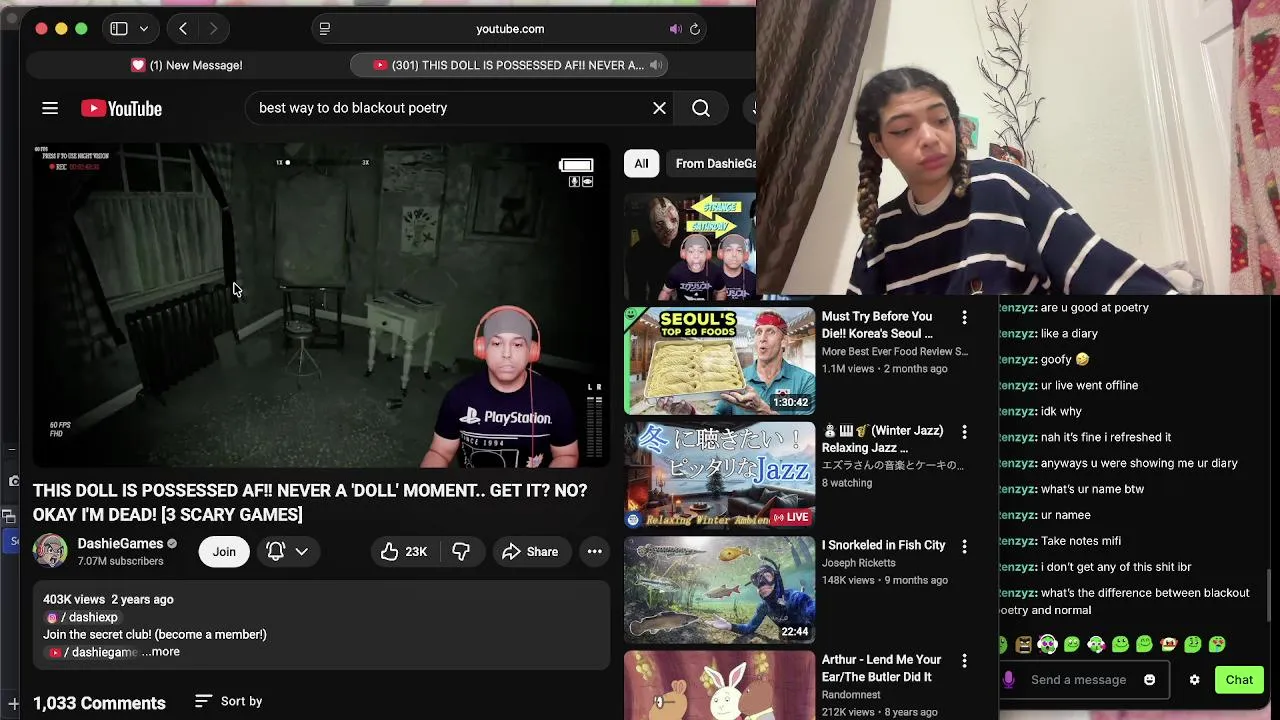The image size is (1280, 720).
Task: Go forward in Safari history
Action: 213,29
